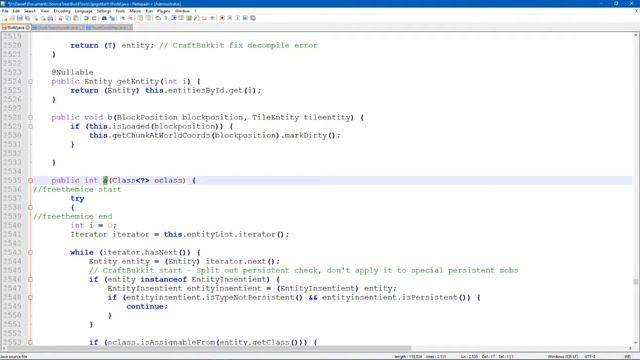Click the Paste clipboard toolbar icon
640x360 pixels.
pyautogui.click(x=76, y=18)
